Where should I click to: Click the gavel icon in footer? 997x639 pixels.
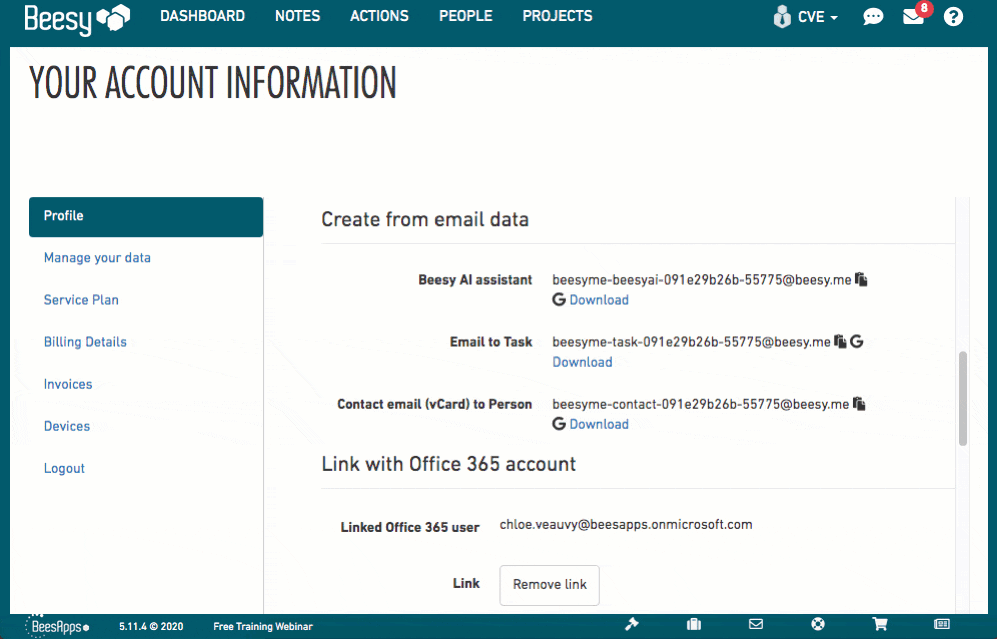[x=631, y=624]
